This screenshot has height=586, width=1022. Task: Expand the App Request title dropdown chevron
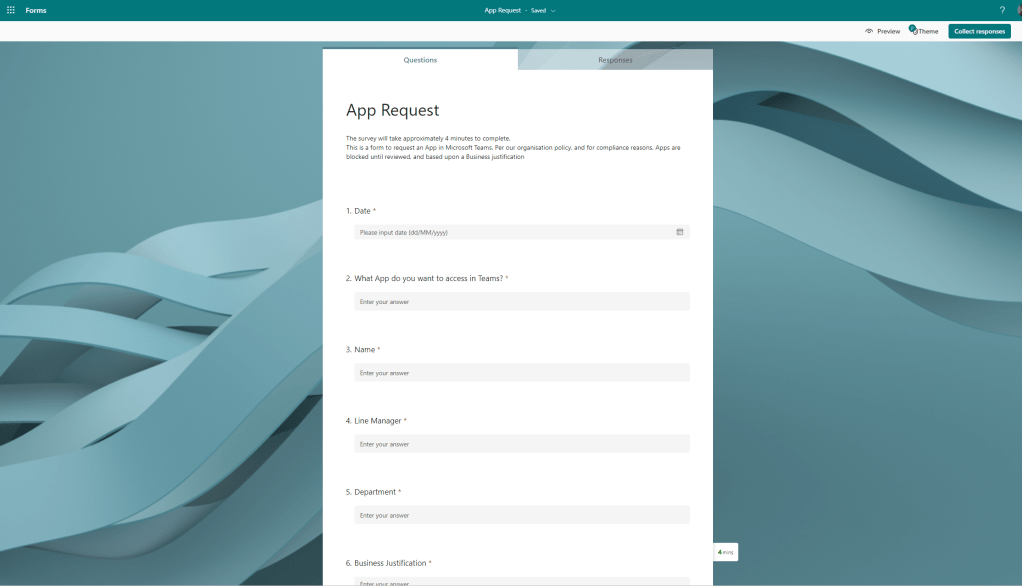pyautogui.click(x=553, y=10)
